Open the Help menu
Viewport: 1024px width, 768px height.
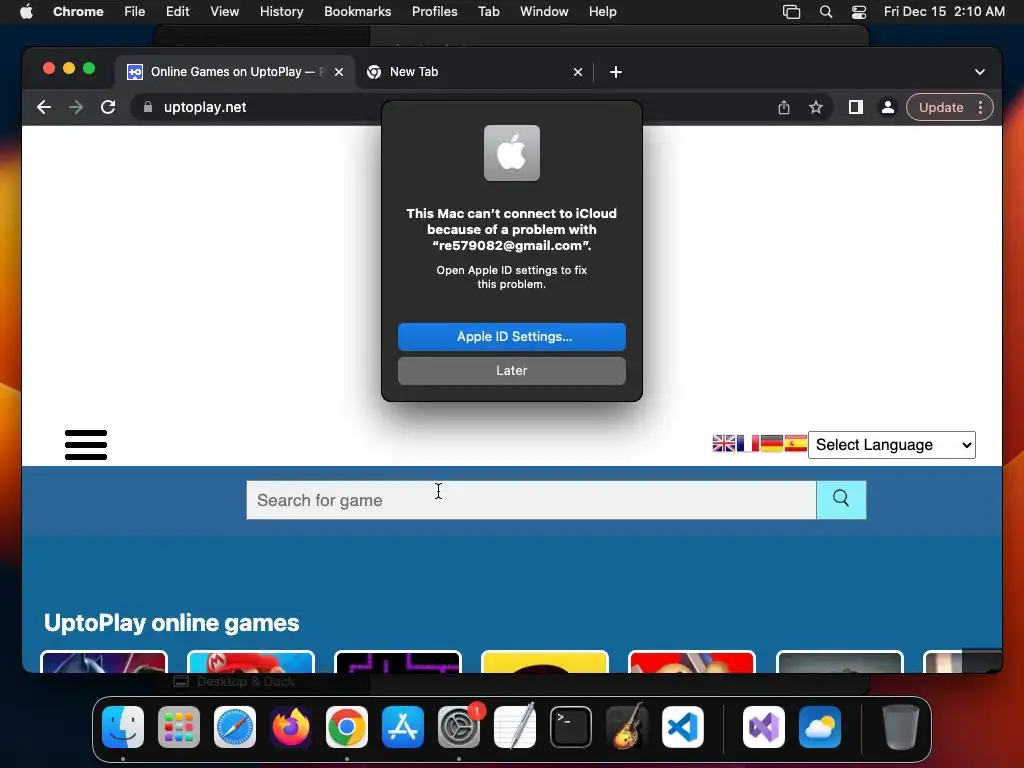602,12
